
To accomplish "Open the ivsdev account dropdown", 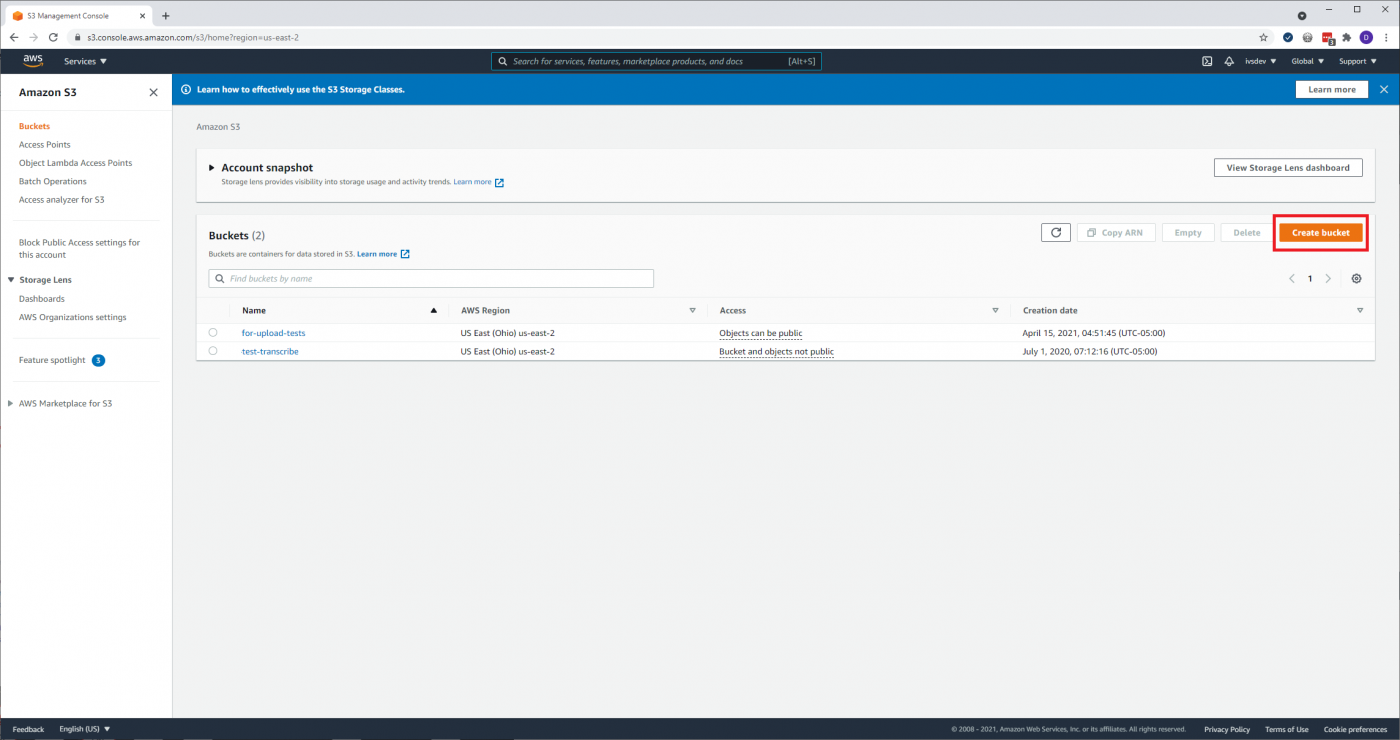I will click(1260, 61).
